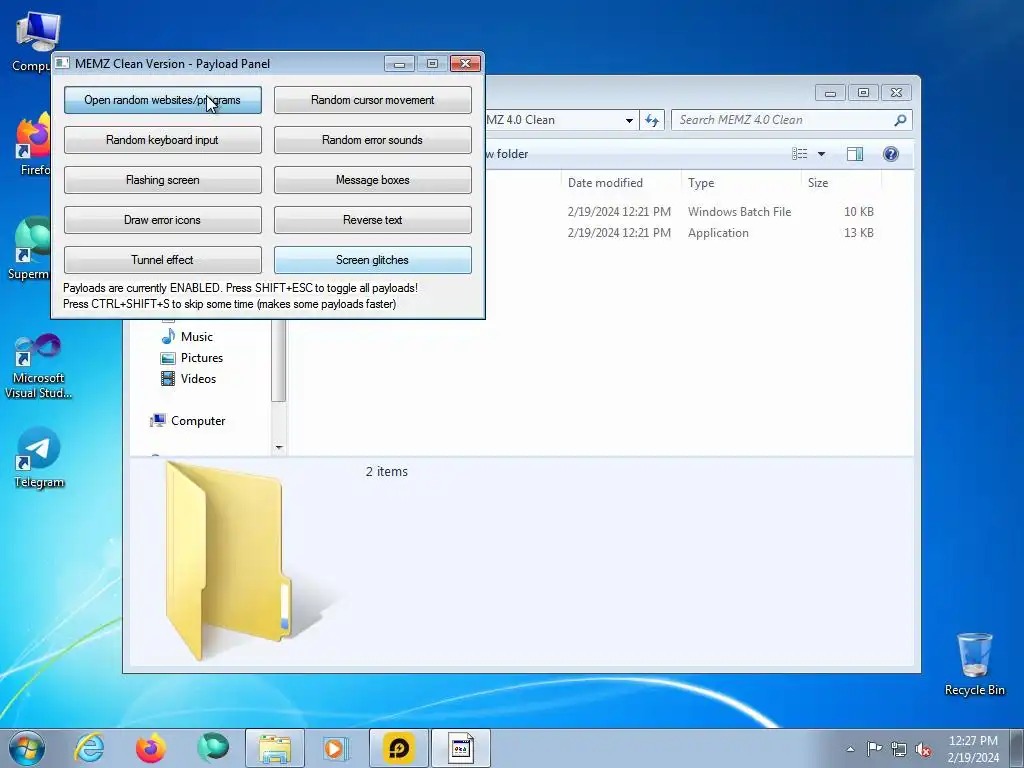Click the network tray icon

tap(899, 749)
